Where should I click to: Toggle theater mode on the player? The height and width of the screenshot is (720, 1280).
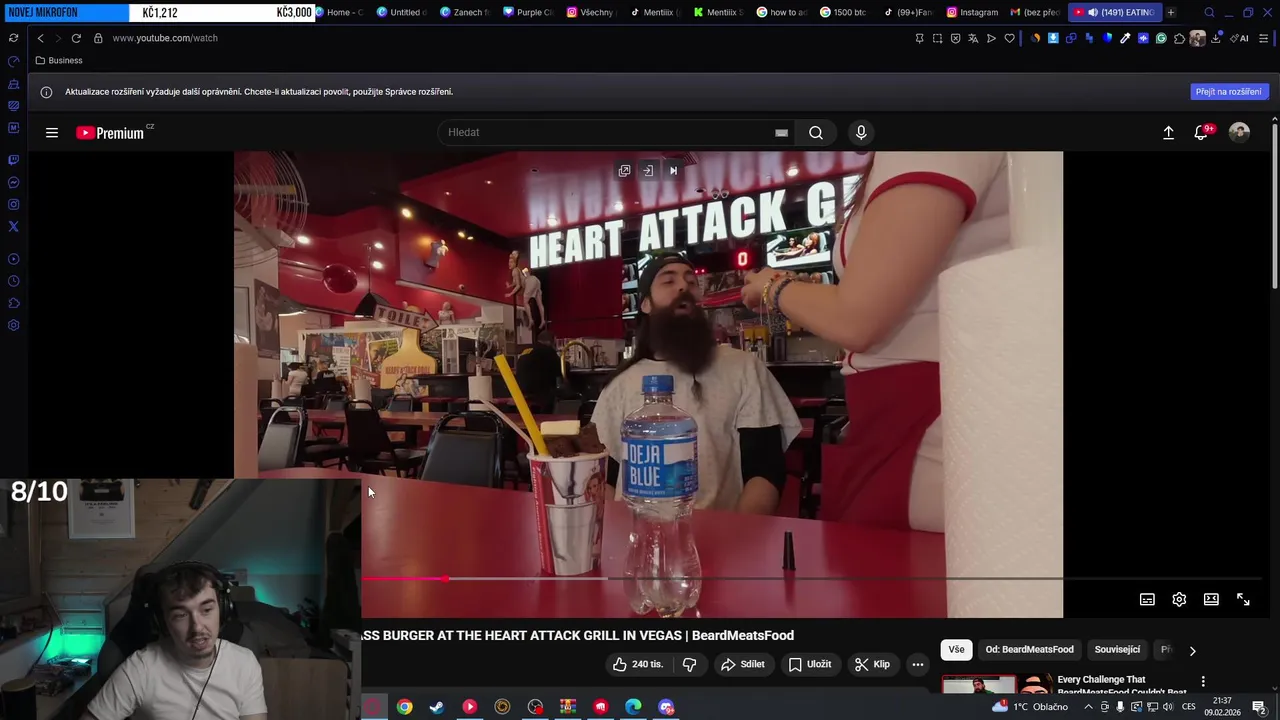[1211, 599]
